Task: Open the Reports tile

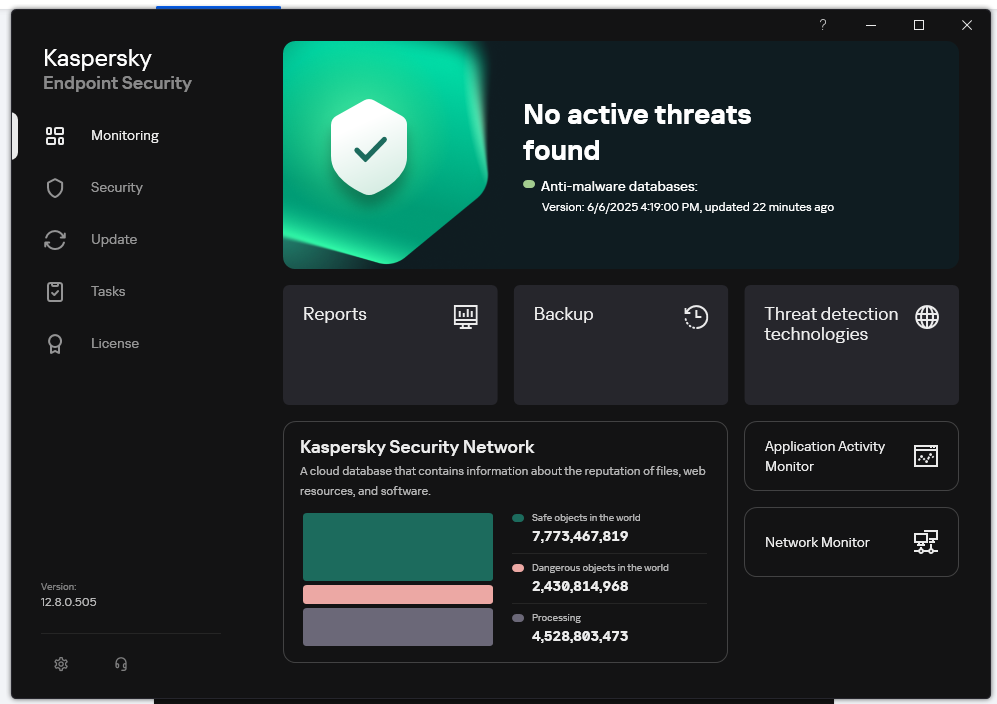Action: click(x=390, y=345)
